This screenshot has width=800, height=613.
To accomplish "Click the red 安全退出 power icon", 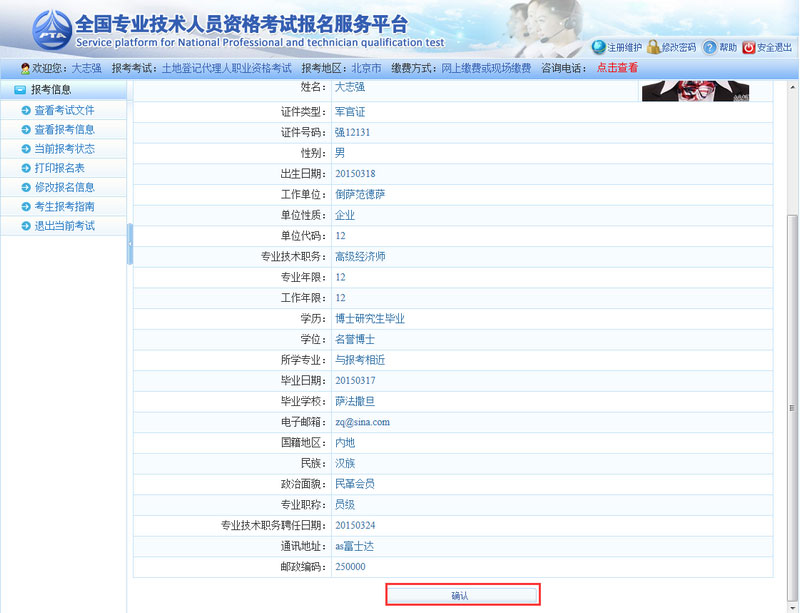I will [749, 47].
